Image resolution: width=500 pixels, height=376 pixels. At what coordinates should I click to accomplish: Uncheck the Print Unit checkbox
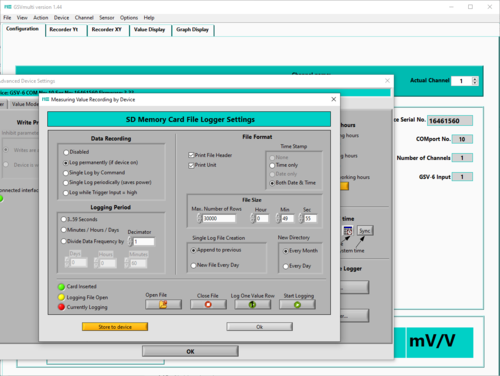[x=191, y=165]
